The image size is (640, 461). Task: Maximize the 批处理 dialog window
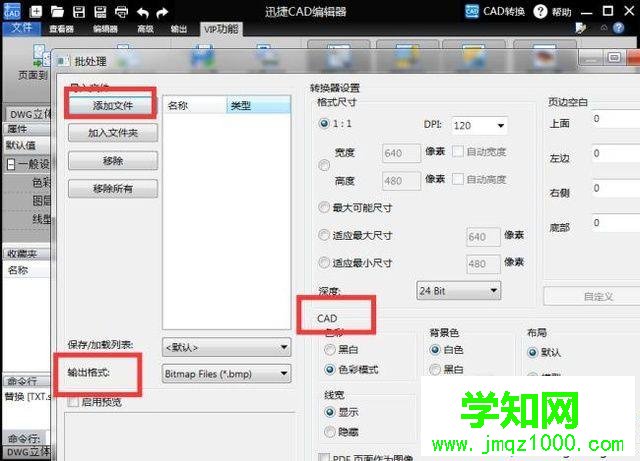click(x=614, y=58)
